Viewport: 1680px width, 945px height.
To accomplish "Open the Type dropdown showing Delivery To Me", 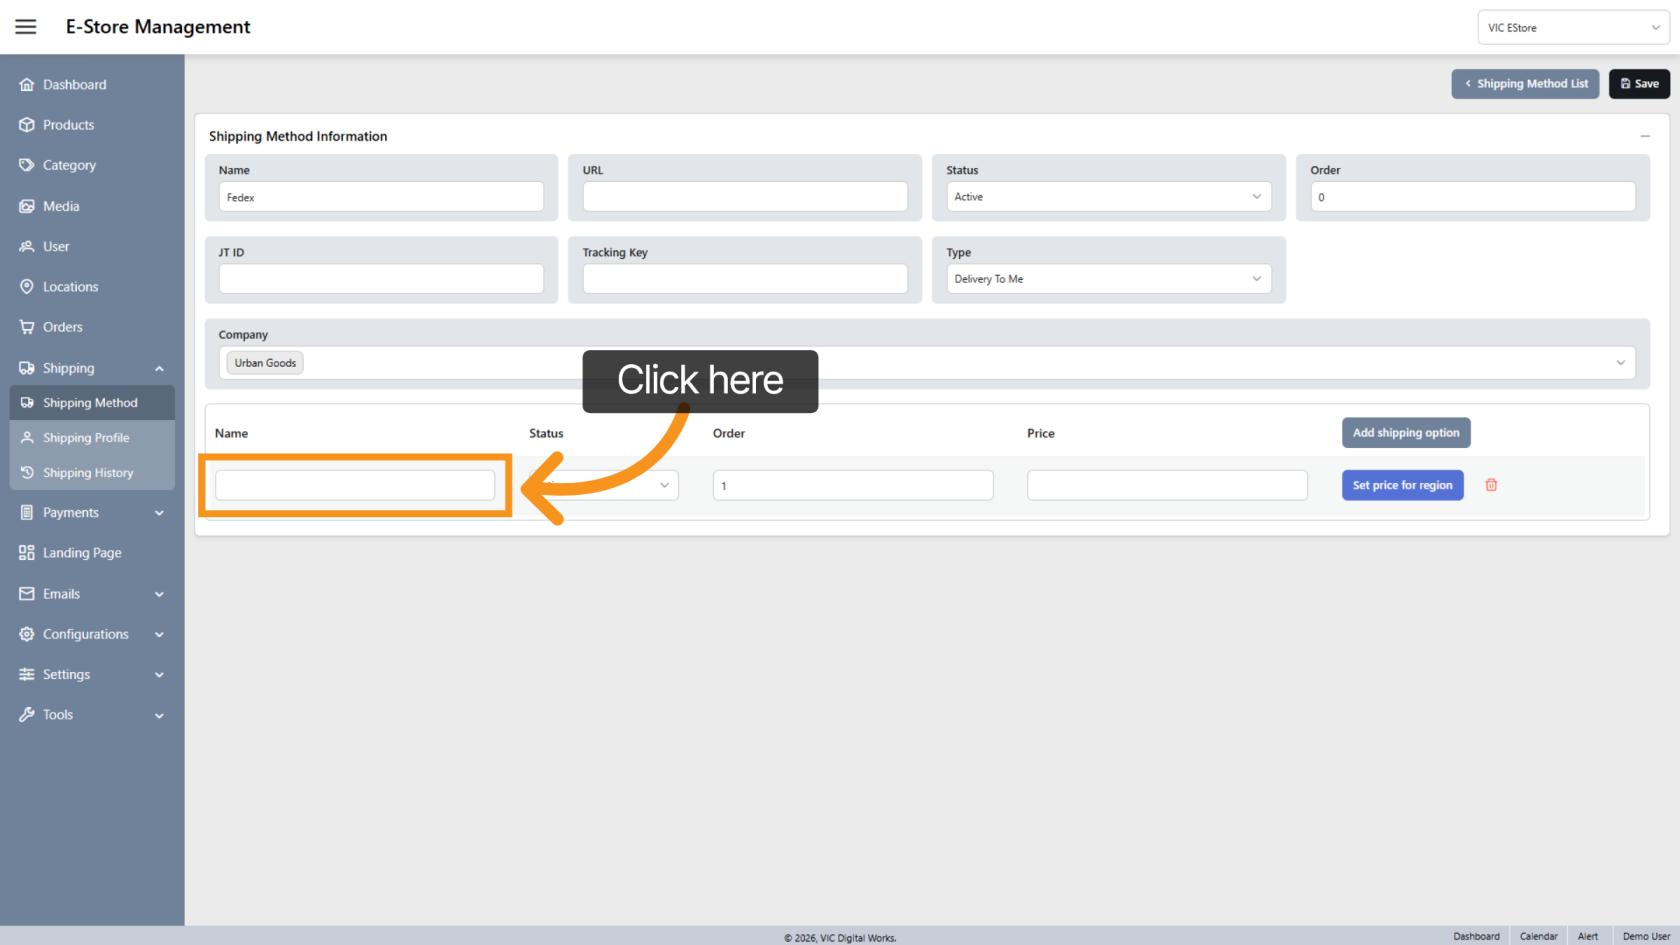I will 1108,279.
